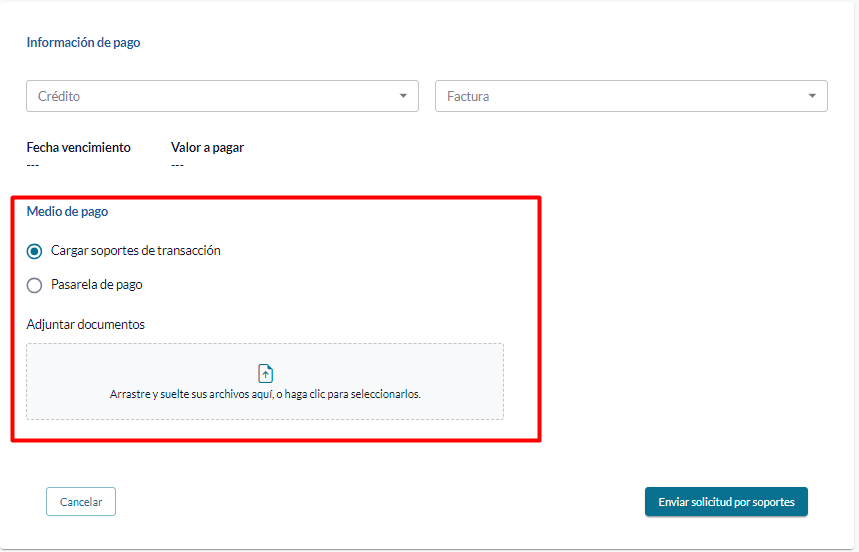Viewport: 859px width, 552px height.
Task: Click the 'Arrastre y suelte sus archivos' text
Action: click(x=265, y=394)
